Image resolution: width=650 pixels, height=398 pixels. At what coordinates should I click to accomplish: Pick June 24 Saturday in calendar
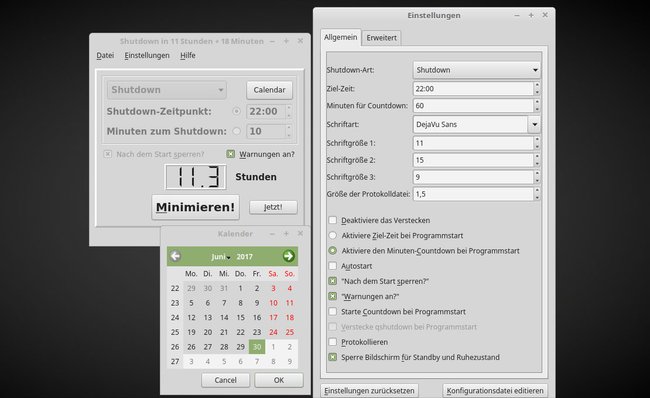tap(273, 332)
